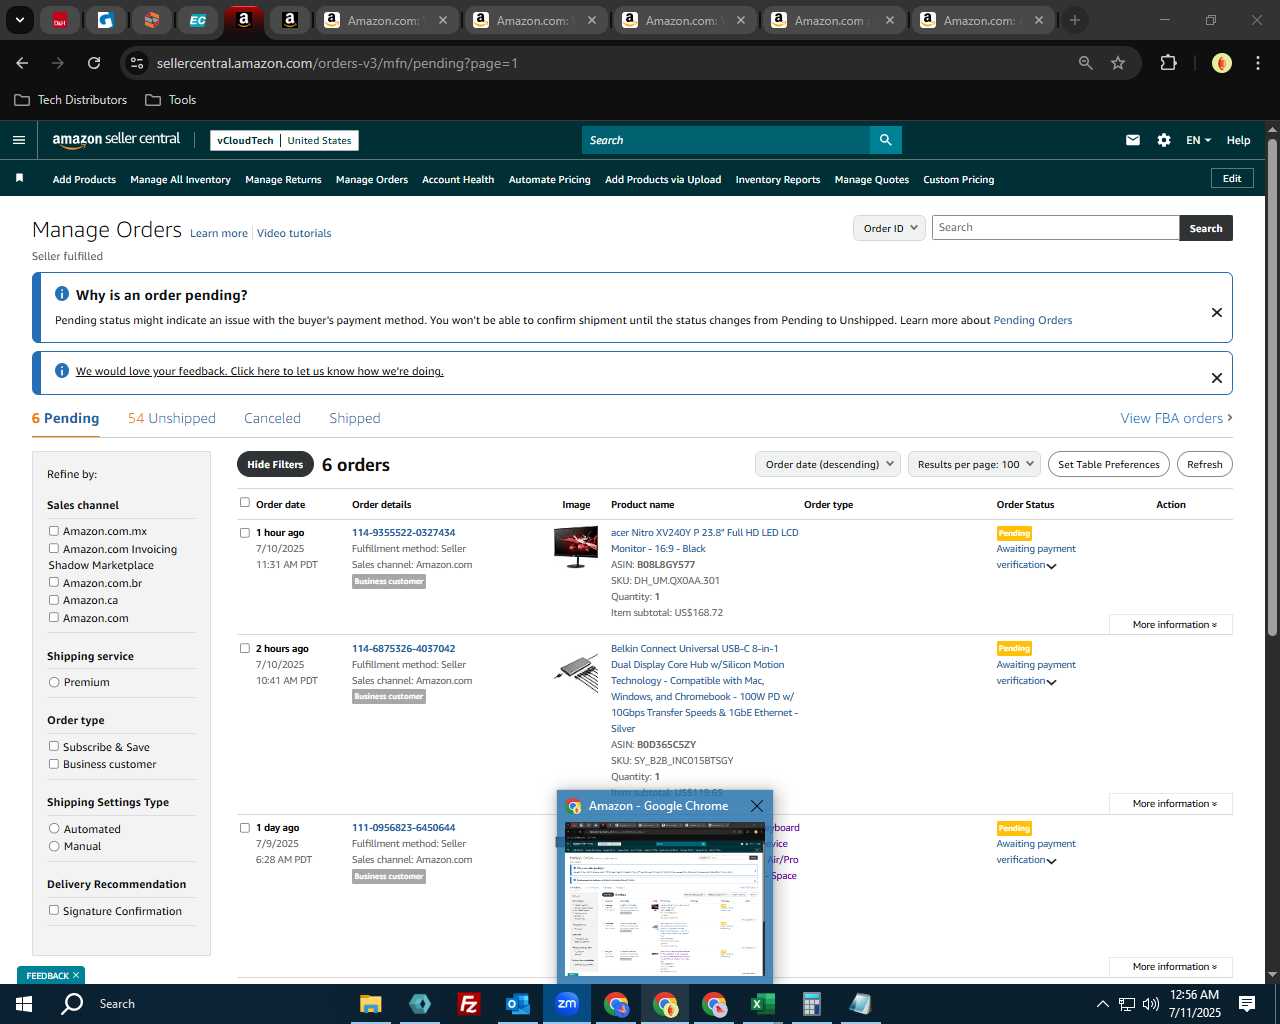This screenshot has height=1024, width=1280.
Task: Click the Refresh orders button
Action: 1204,464
